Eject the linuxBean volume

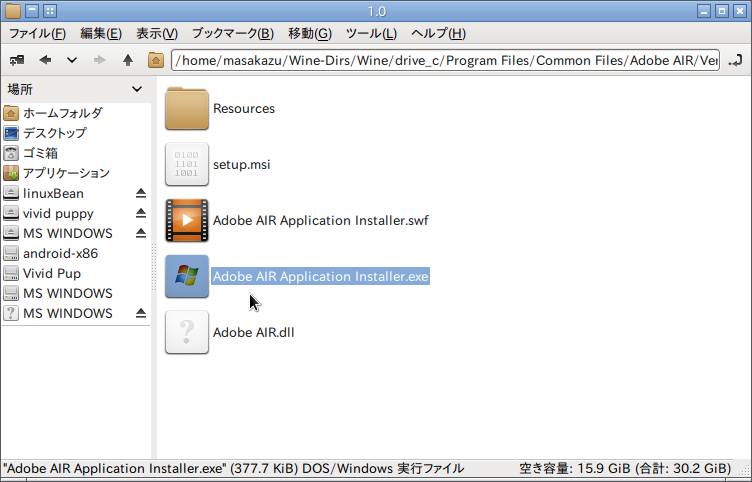click(141, 193)
